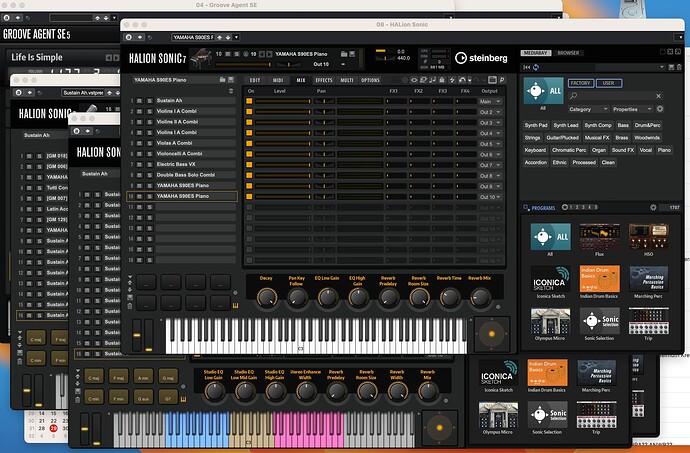Click the Steinberg logo
The width and height of the screenshot is (690, 453).
tap(481, 58)
